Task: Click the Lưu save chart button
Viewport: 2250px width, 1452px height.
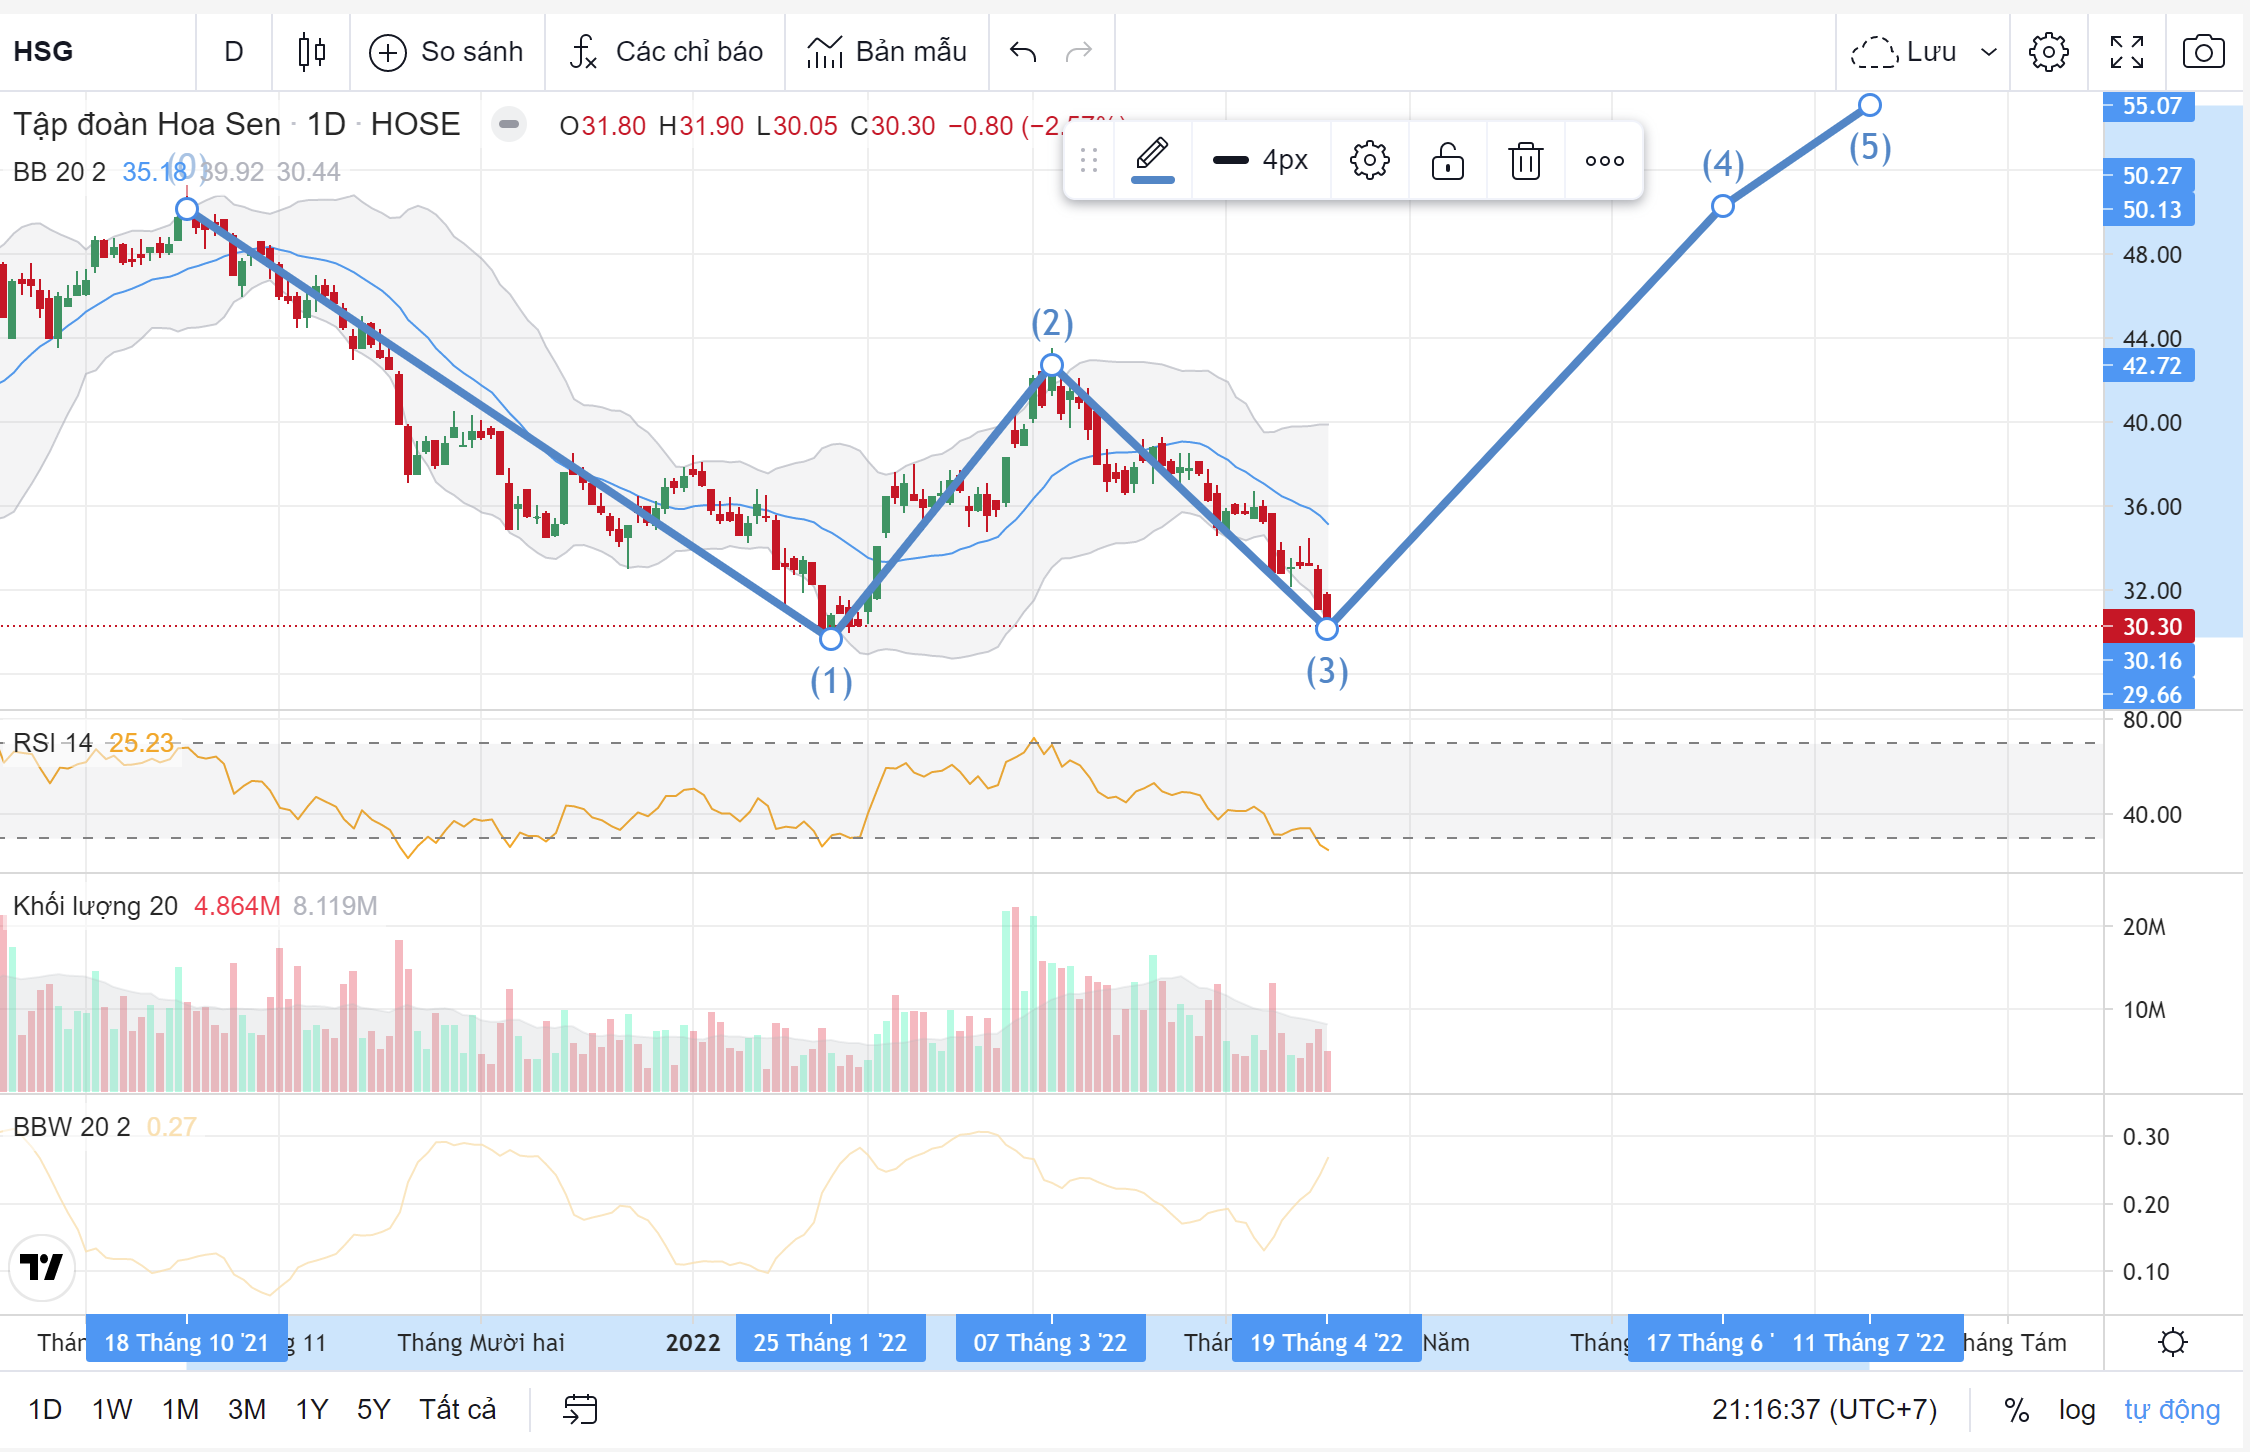Action: (1903, 51)
